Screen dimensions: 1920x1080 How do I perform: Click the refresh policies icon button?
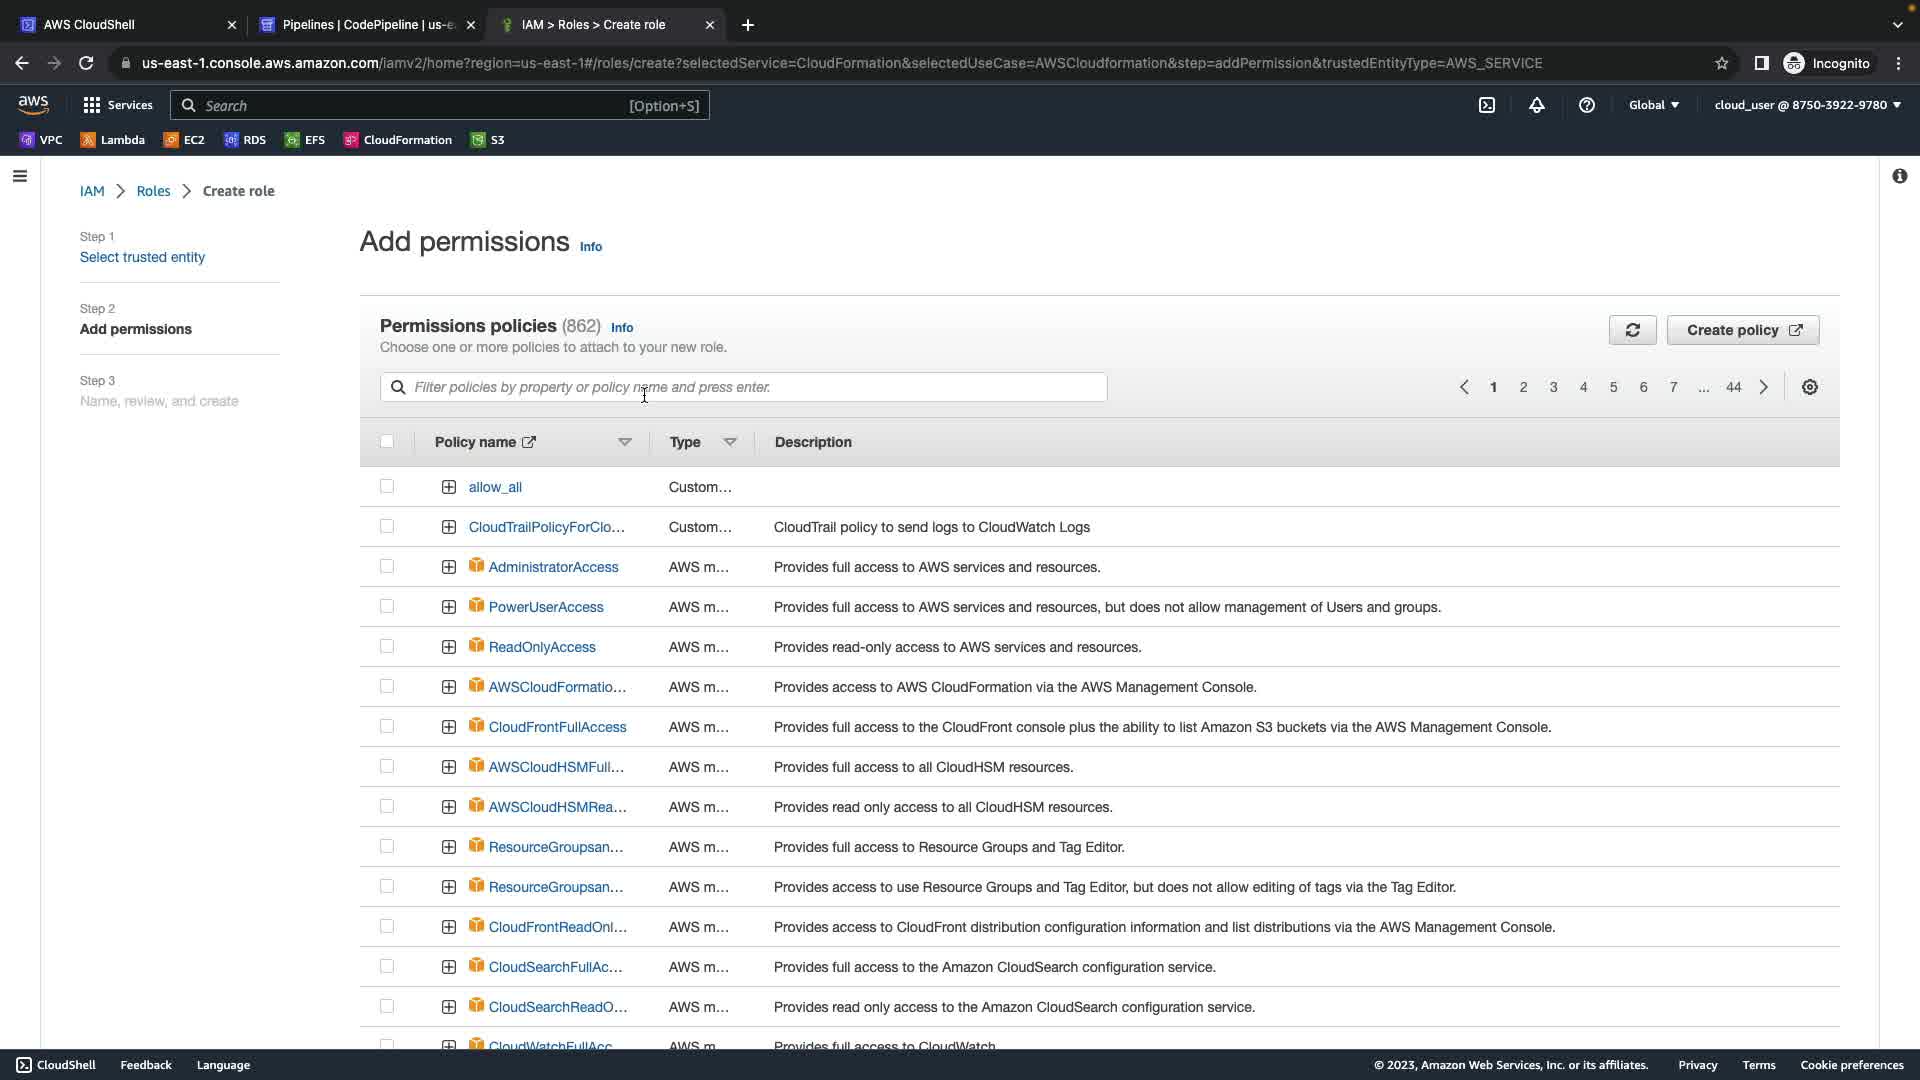(1632, 330)
